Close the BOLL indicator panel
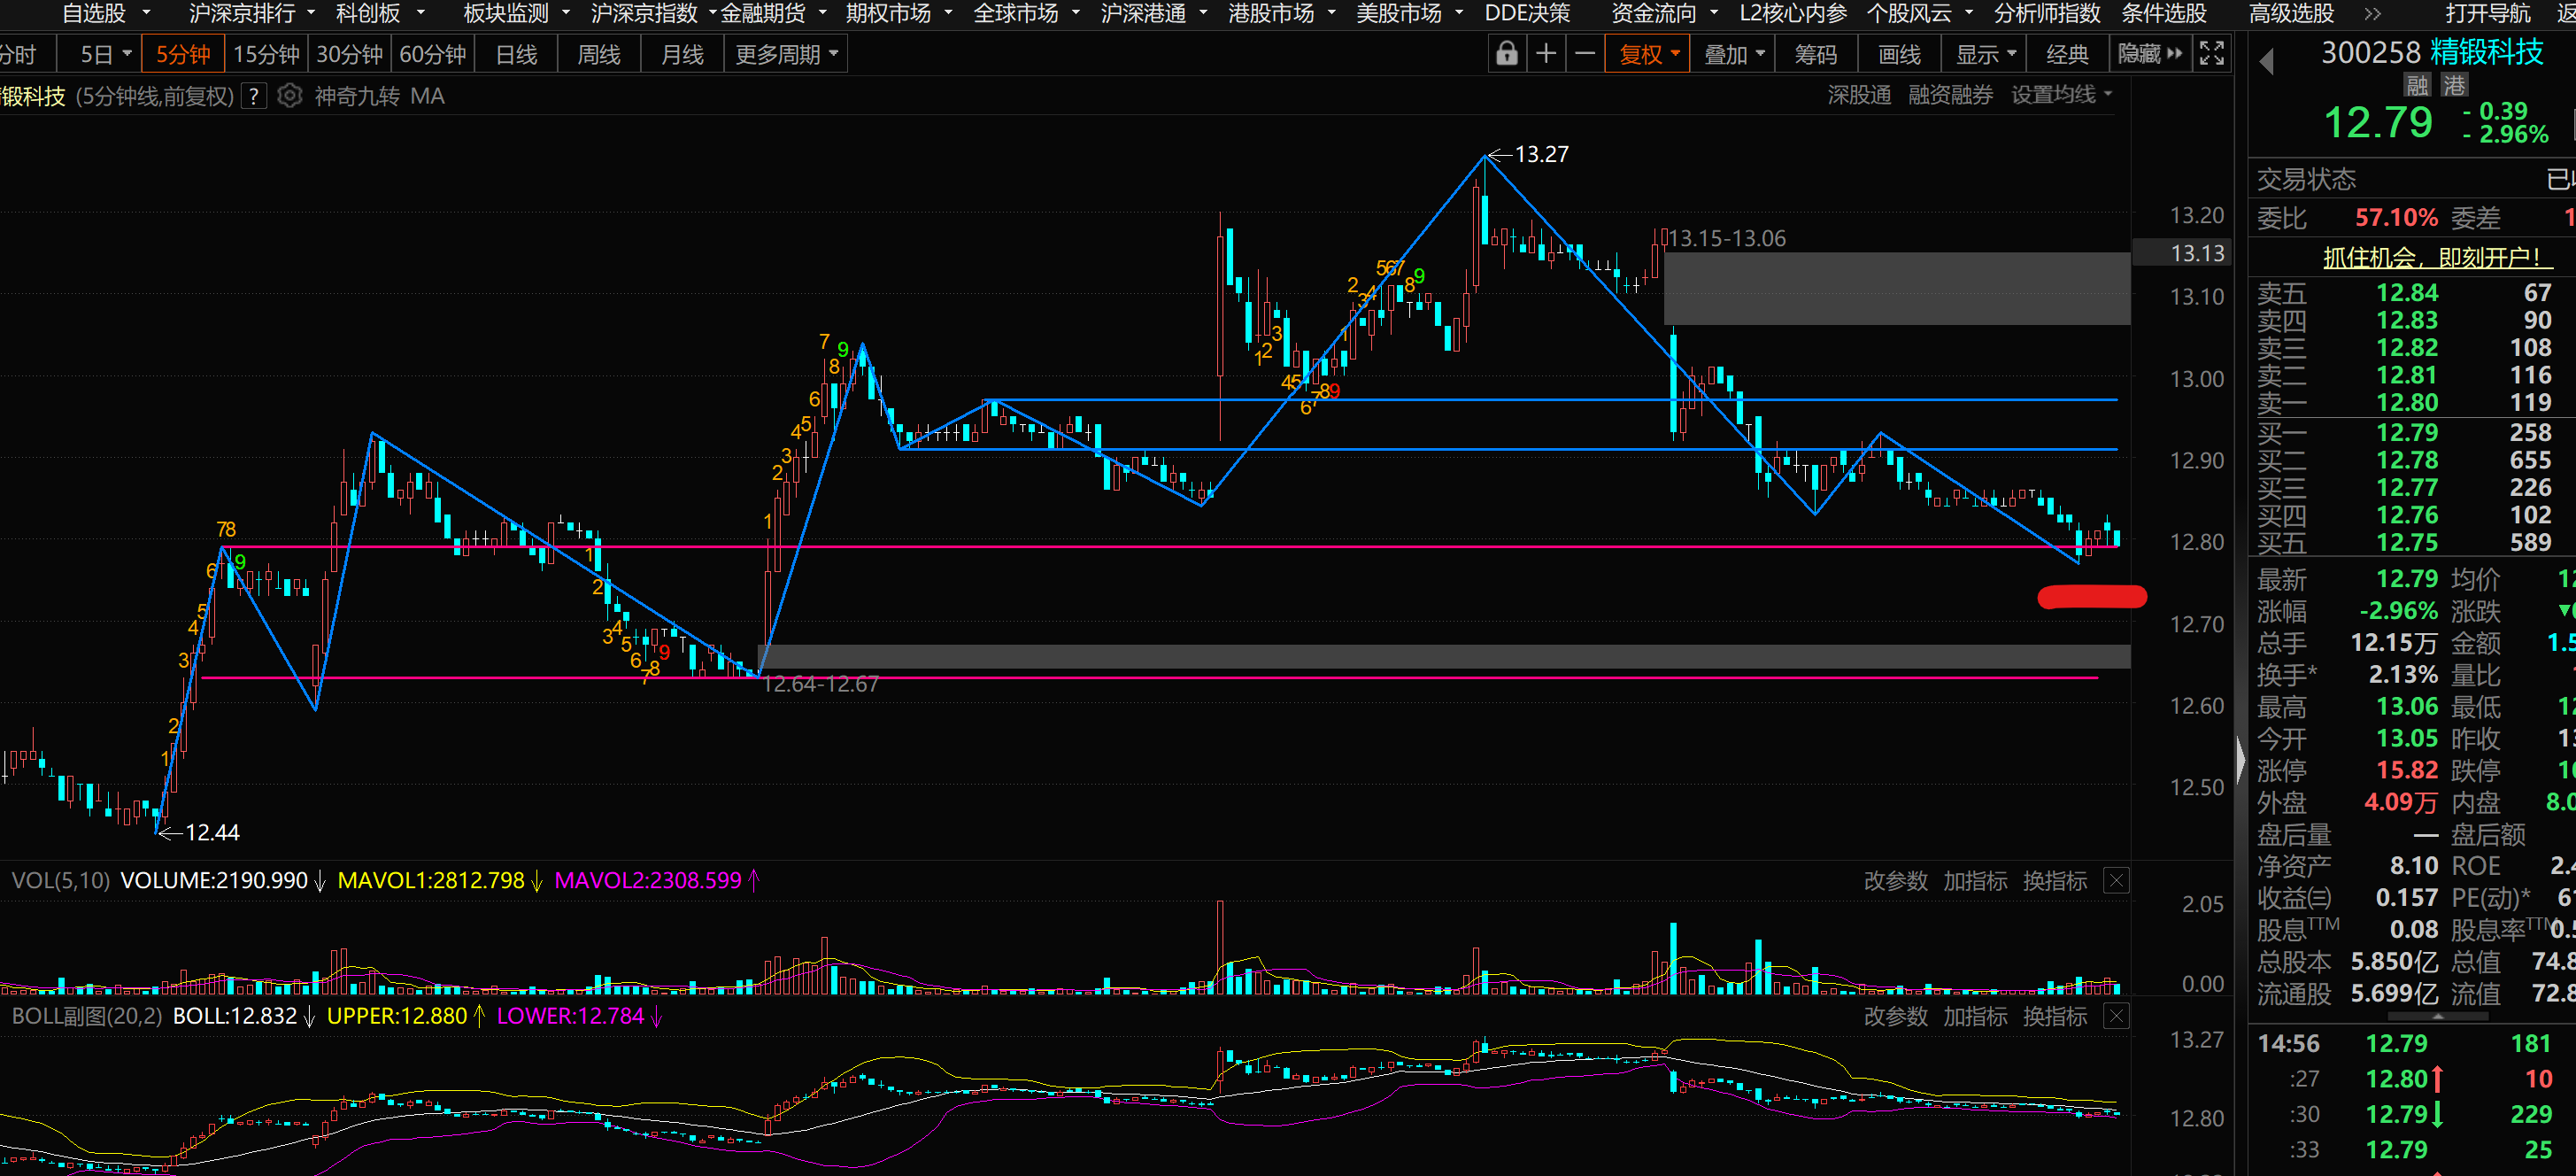The image size is (2576, 1176). [2116, 1017]
